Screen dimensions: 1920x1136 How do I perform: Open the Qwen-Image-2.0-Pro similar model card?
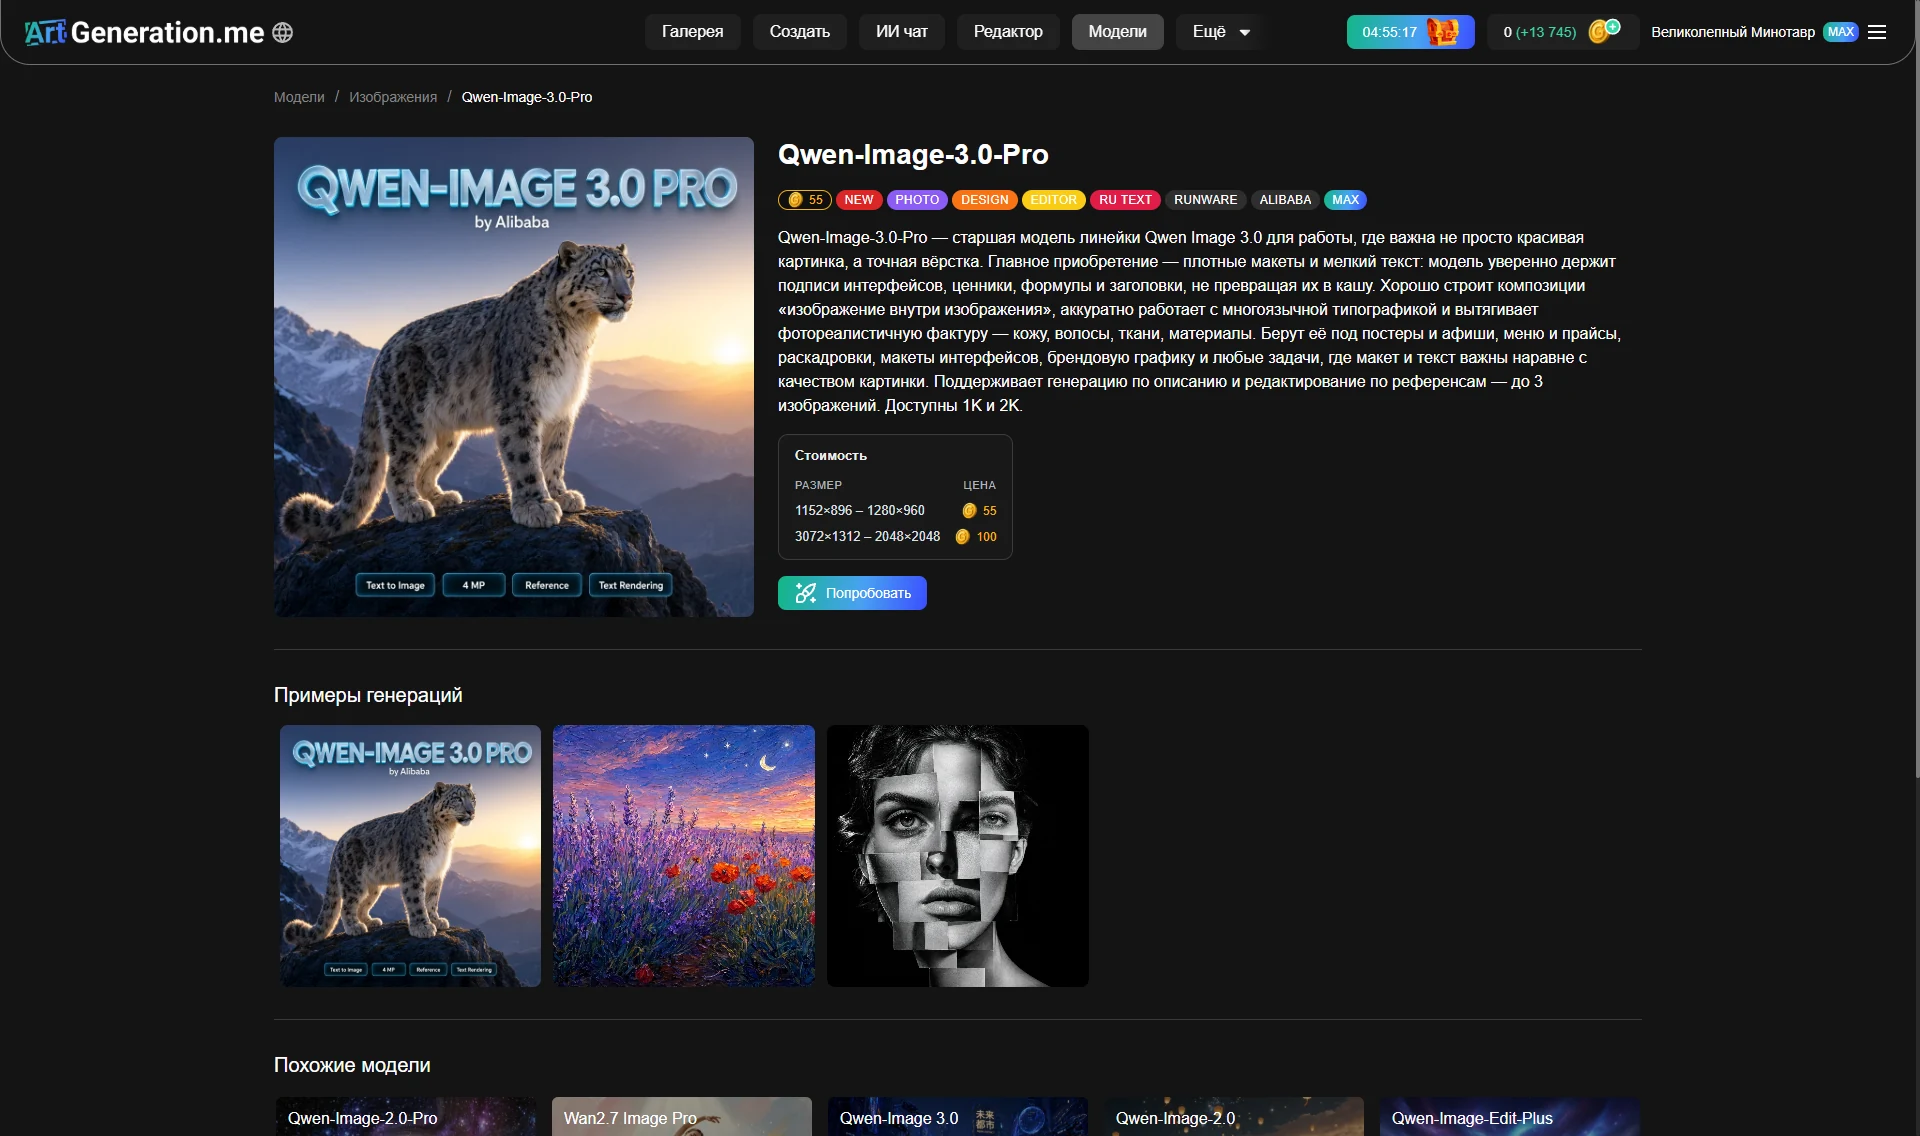click(x=406, y=1117)
